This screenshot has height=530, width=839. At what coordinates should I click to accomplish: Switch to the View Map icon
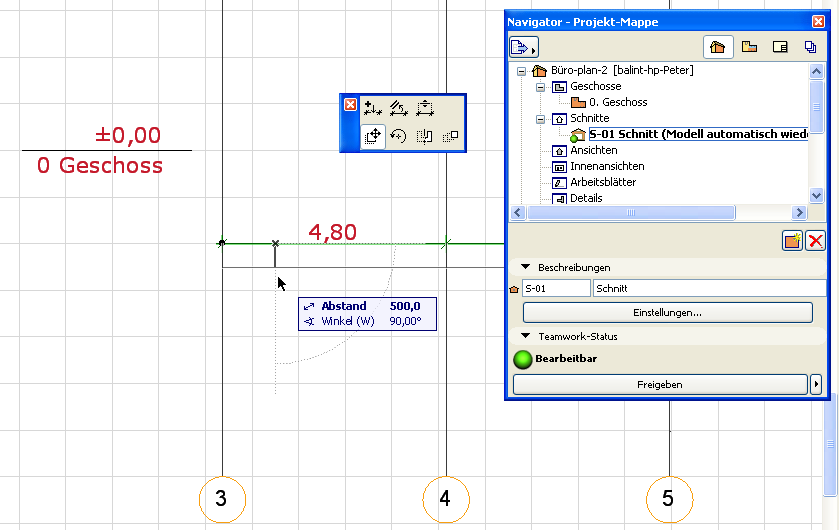749,48
